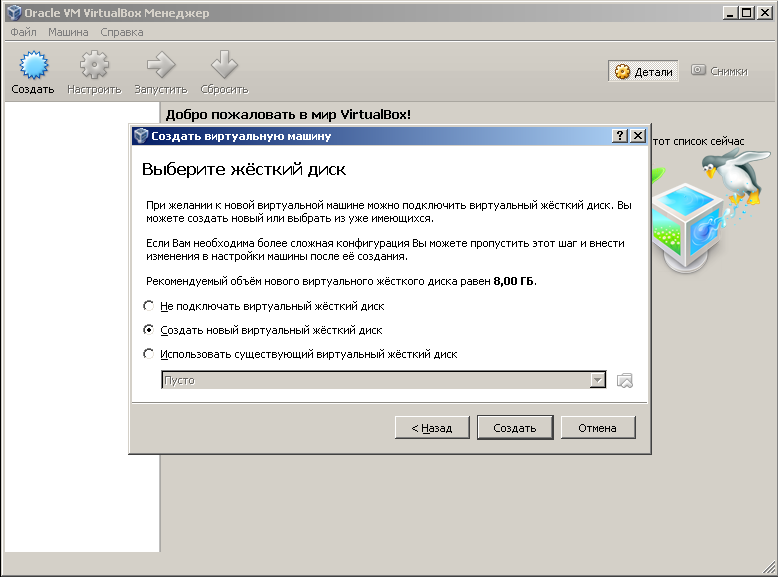Click the window resize grip corner
The width and height of the screenshot is (778, 577).
coord(769,566)
